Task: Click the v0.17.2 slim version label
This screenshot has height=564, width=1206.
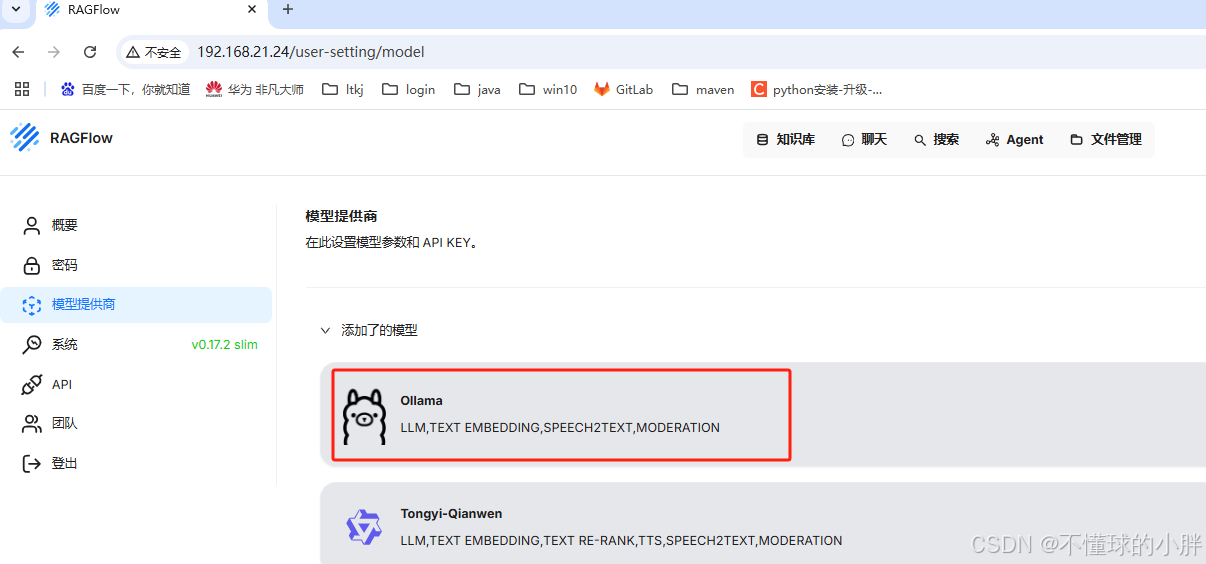Action: (224, 344)
